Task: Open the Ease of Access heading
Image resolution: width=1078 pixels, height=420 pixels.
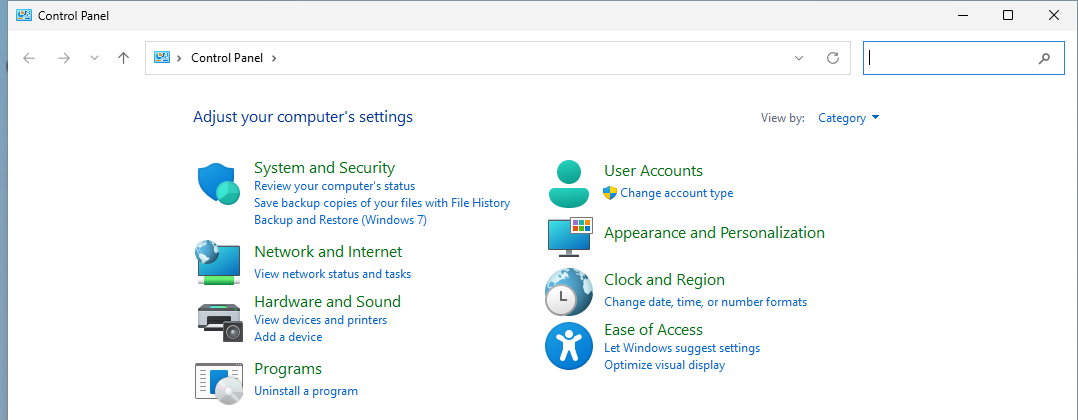Action: click(x=653, y=330)
